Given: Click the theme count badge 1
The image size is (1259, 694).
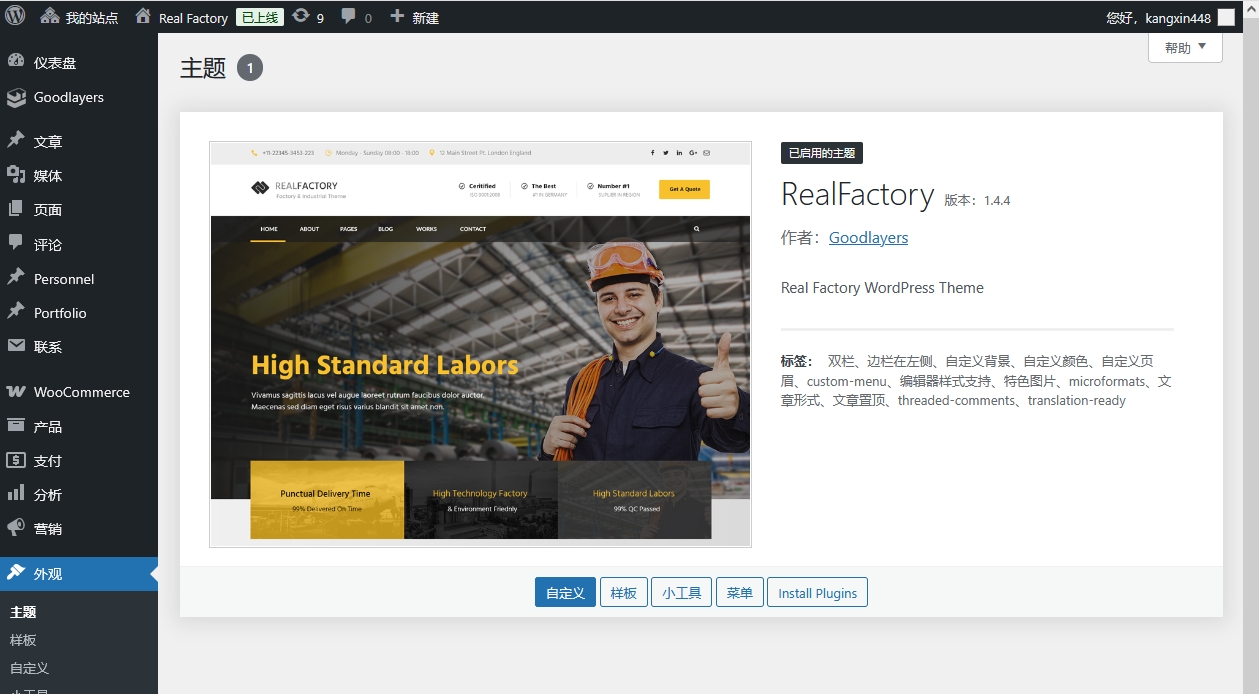Looking at the screenshot, I should coord(250,68).
